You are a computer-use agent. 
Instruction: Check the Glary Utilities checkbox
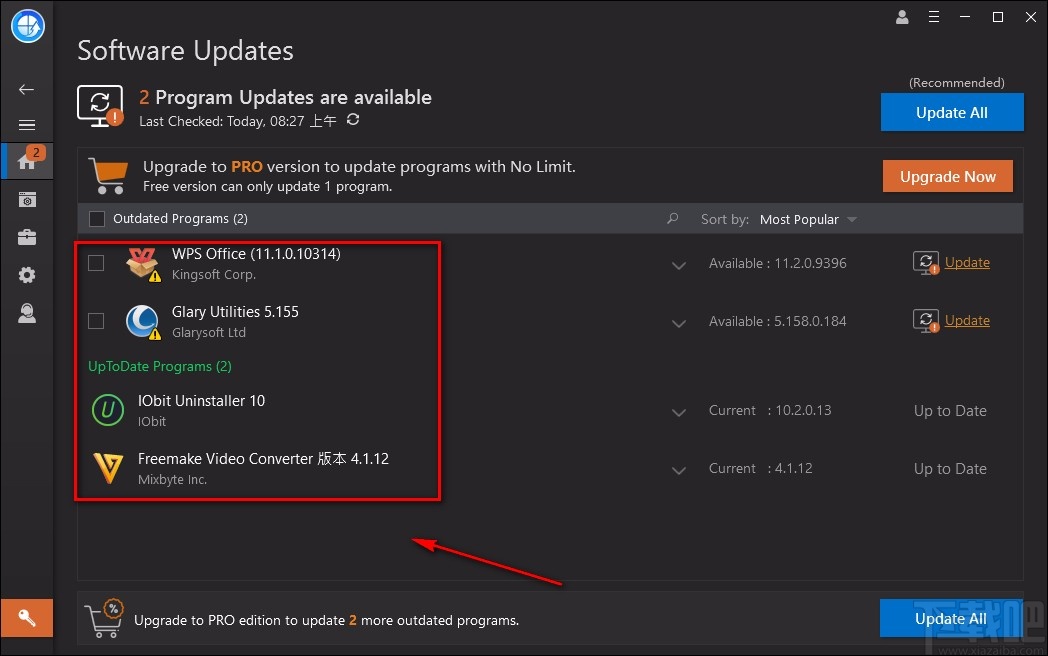[x=96, y=321]
